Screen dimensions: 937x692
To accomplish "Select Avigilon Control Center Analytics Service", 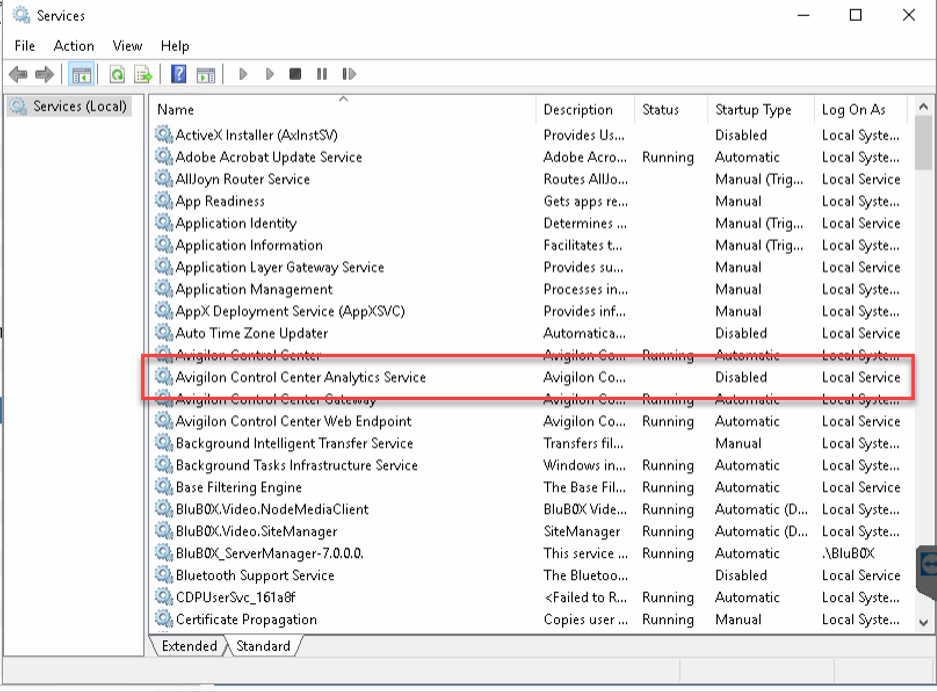I will click(300, 378).
